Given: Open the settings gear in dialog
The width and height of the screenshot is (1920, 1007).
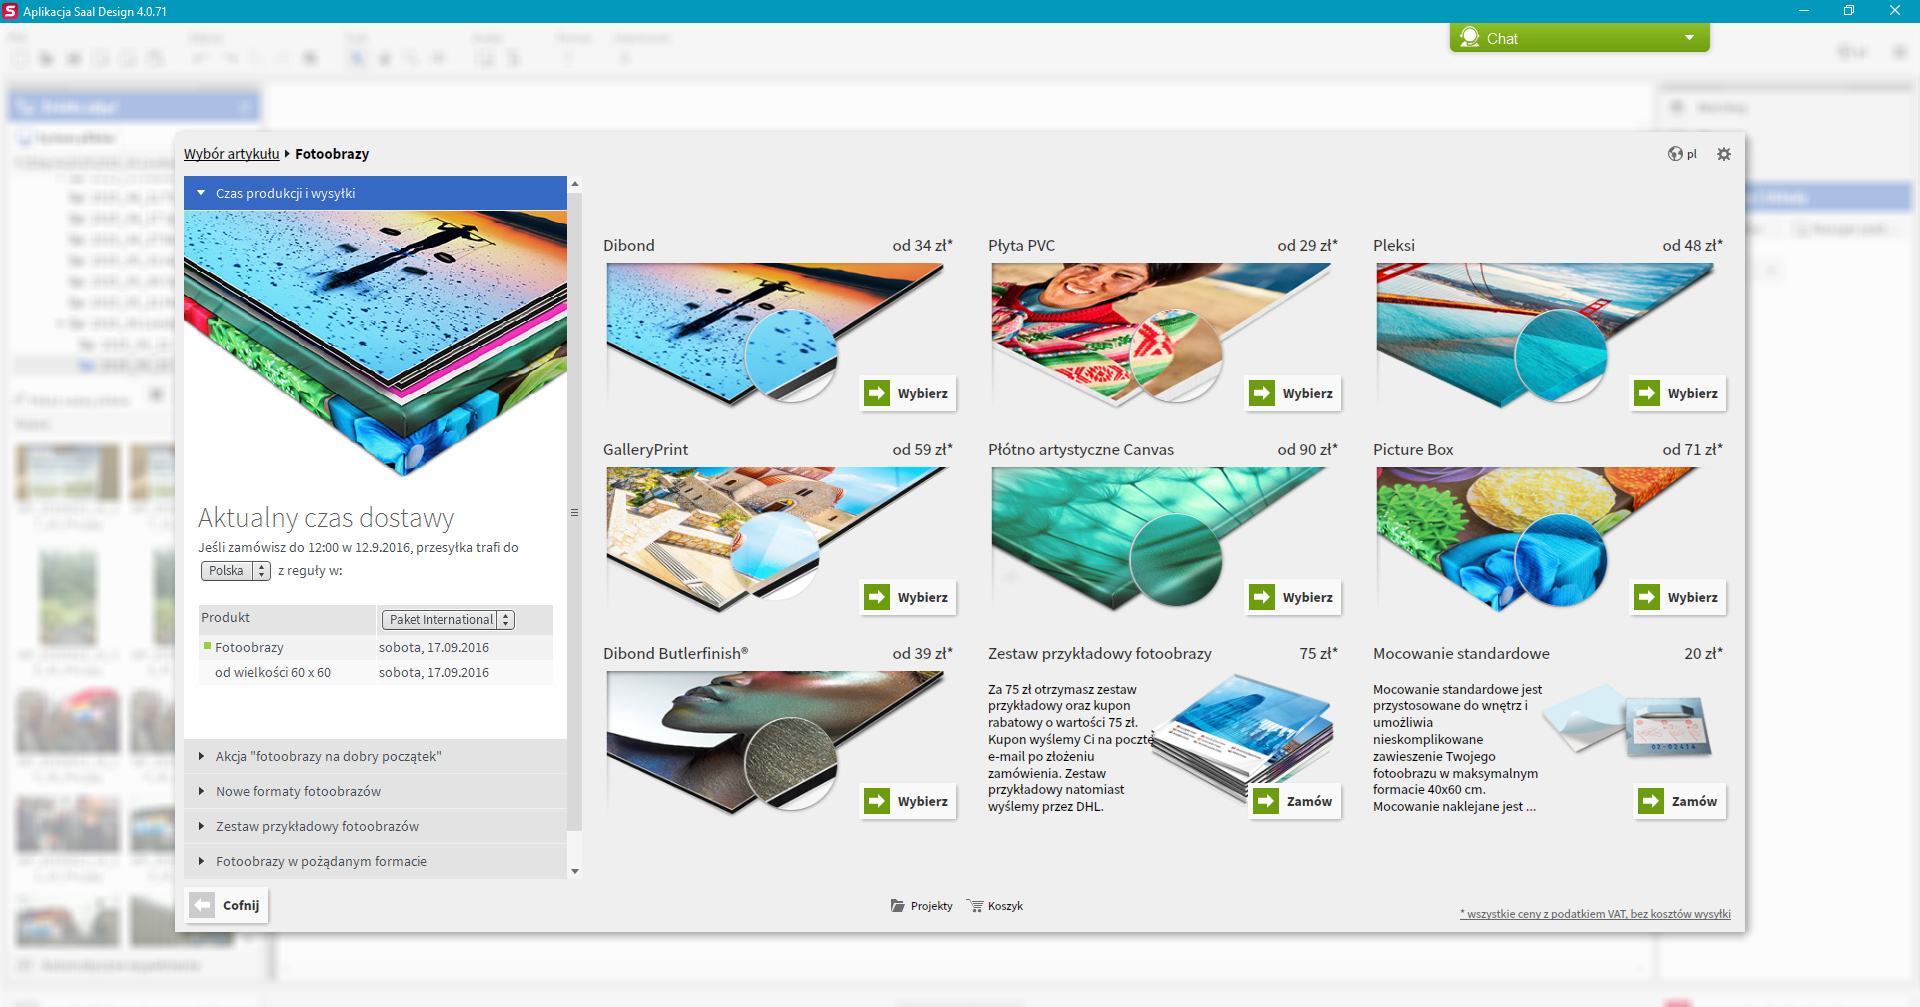Looking at the screenshot, I should coord(1724,154).
